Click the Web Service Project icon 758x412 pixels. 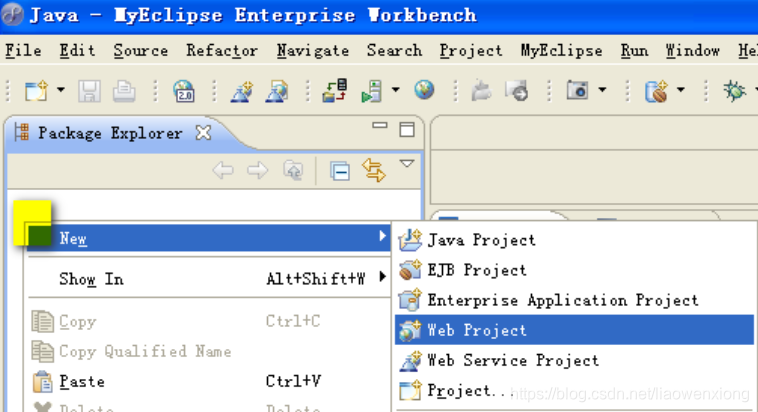pyautogui.click(x=410, y=361)
